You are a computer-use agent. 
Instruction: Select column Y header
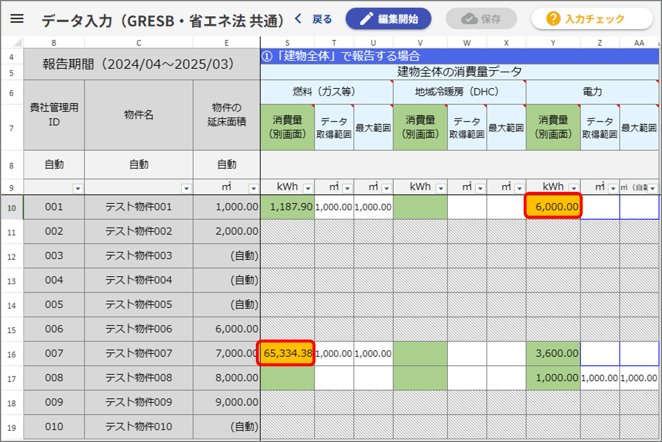(x=553, y=43)
